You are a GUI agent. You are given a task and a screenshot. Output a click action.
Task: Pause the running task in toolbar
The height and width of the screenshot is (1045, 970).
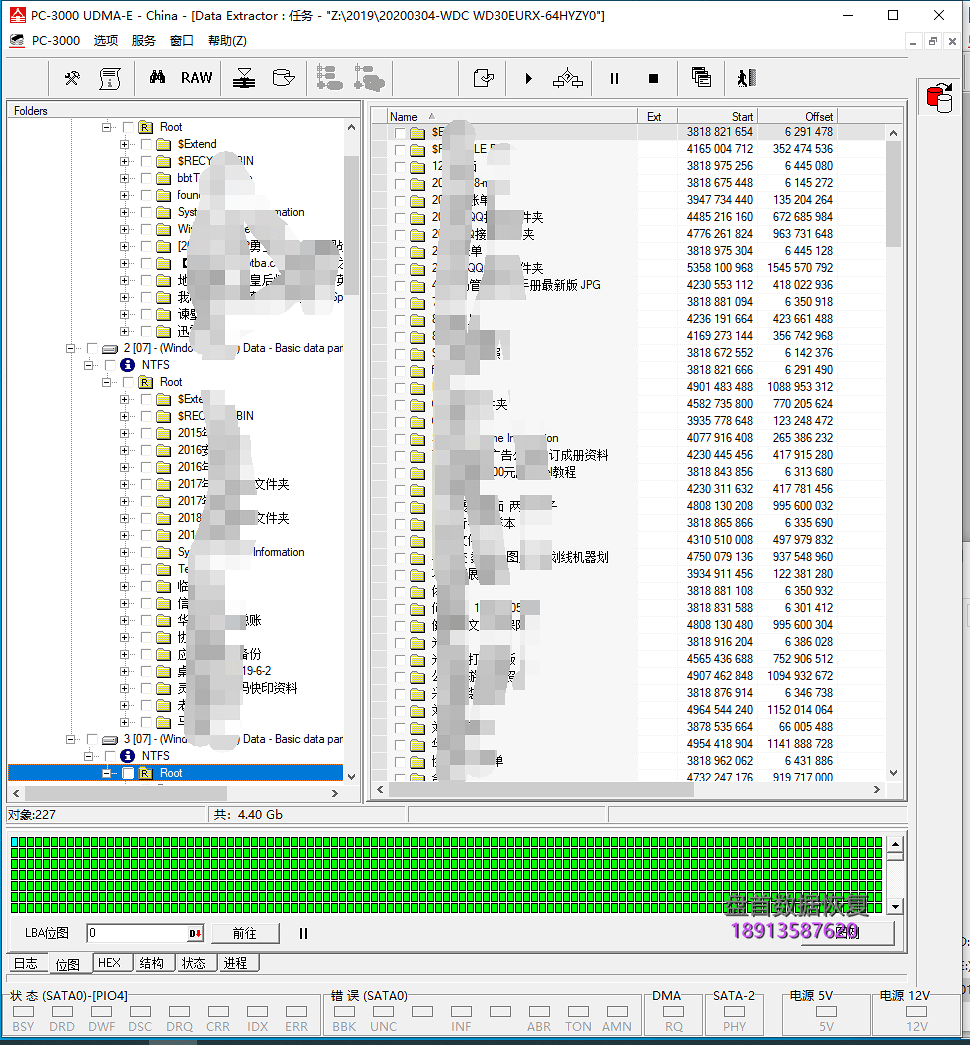(x=614, y=79)
